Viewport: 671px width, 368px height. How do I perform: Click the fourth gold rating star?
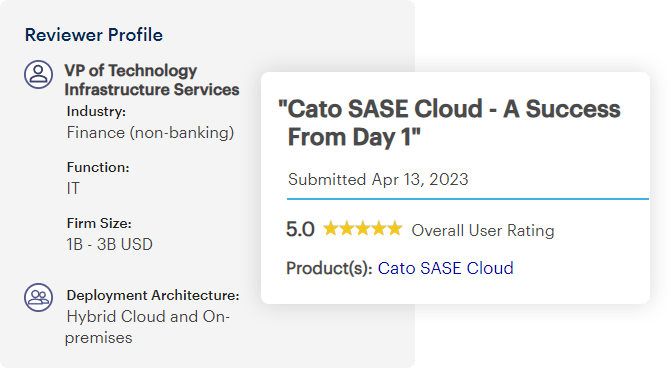tap(378, 229)
